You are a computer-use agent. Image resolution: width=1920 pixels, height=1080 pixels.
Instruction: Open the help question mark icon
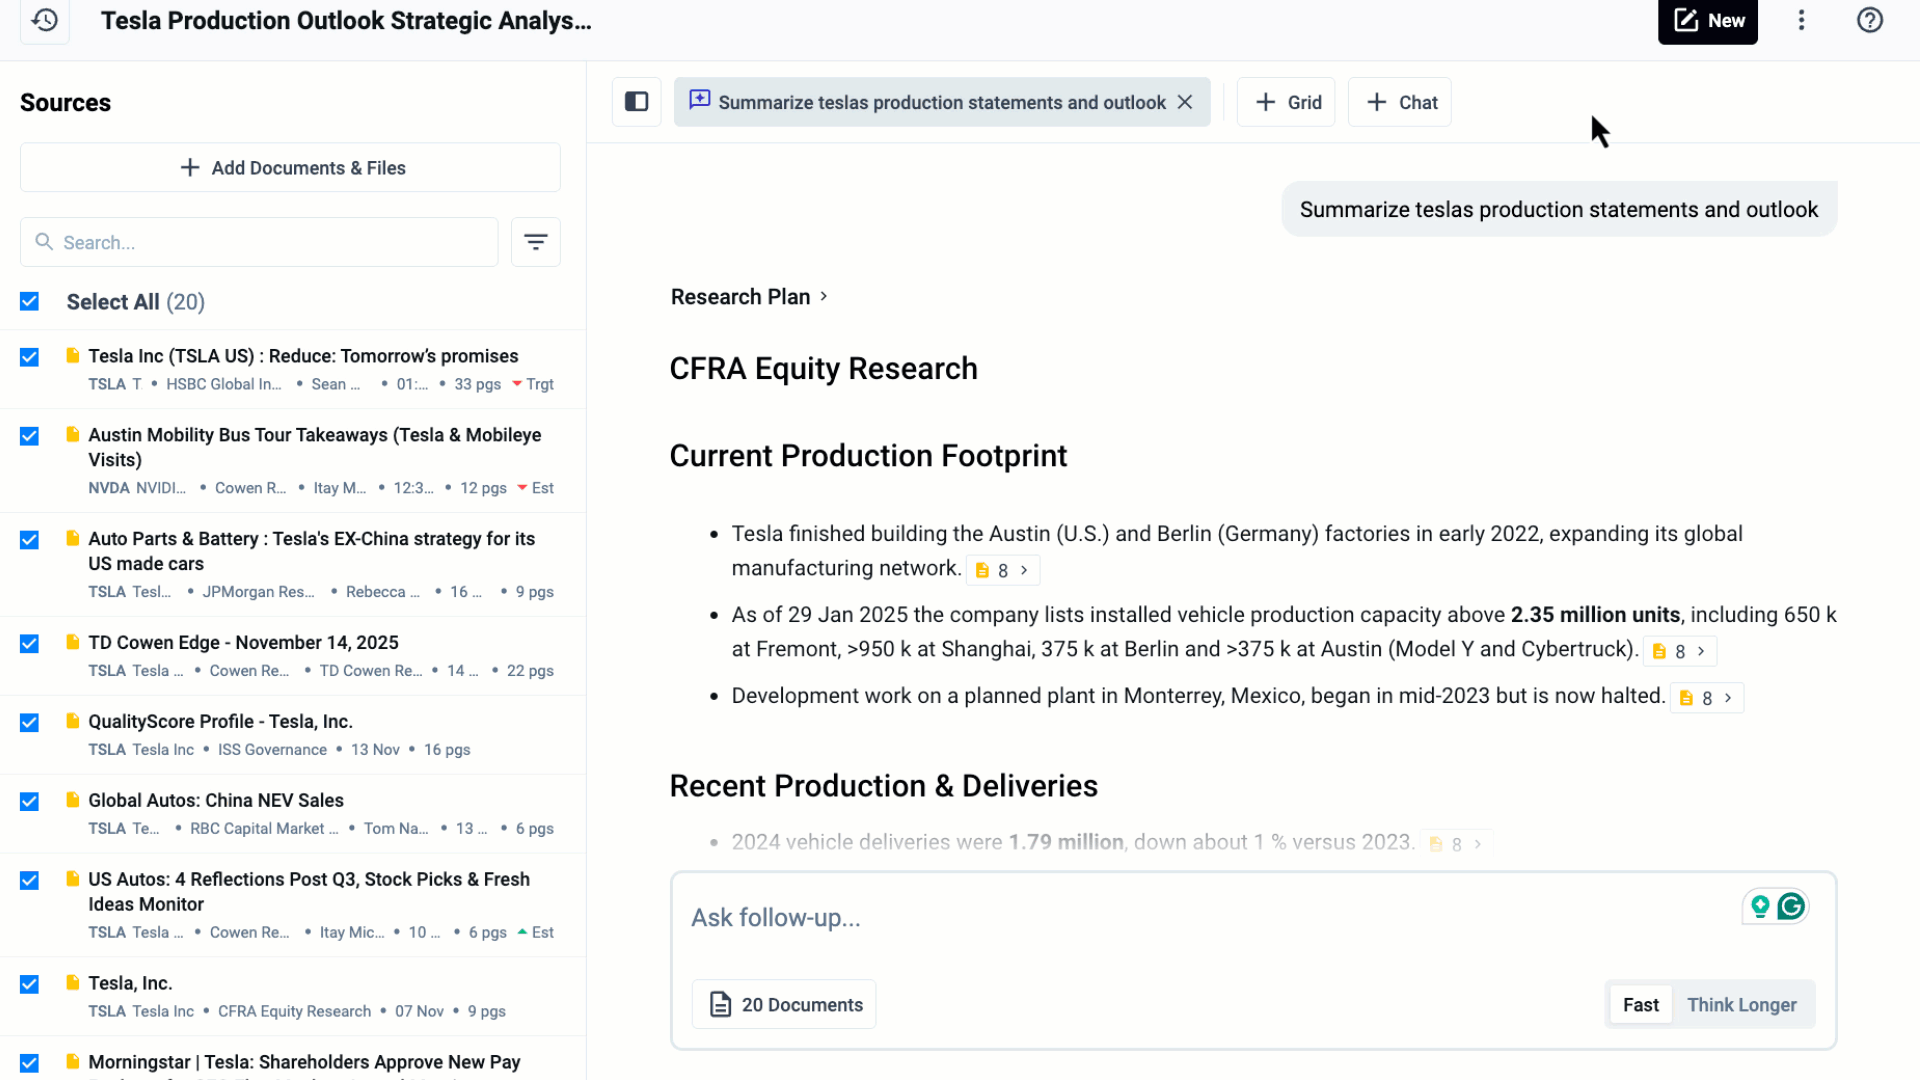1870,20
